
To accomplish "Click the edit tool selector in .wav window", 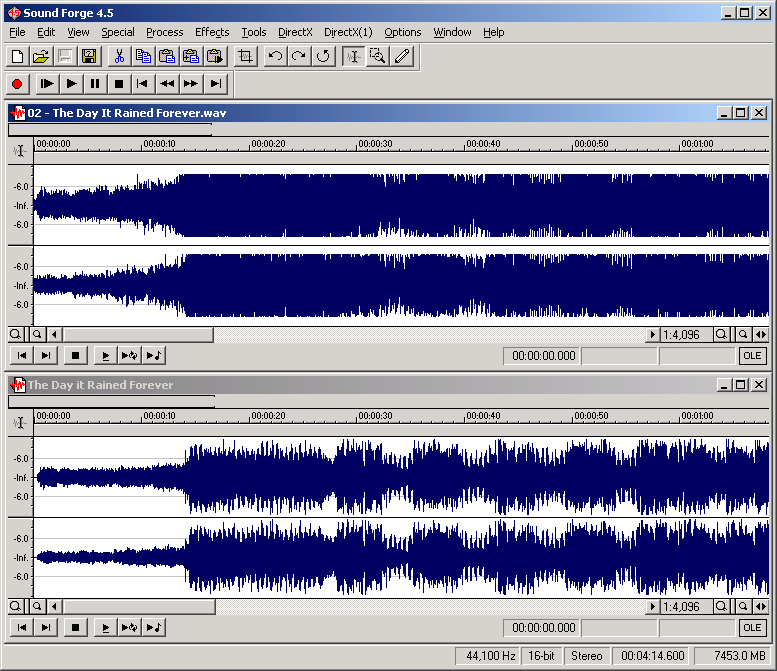I will pos(20,151).
